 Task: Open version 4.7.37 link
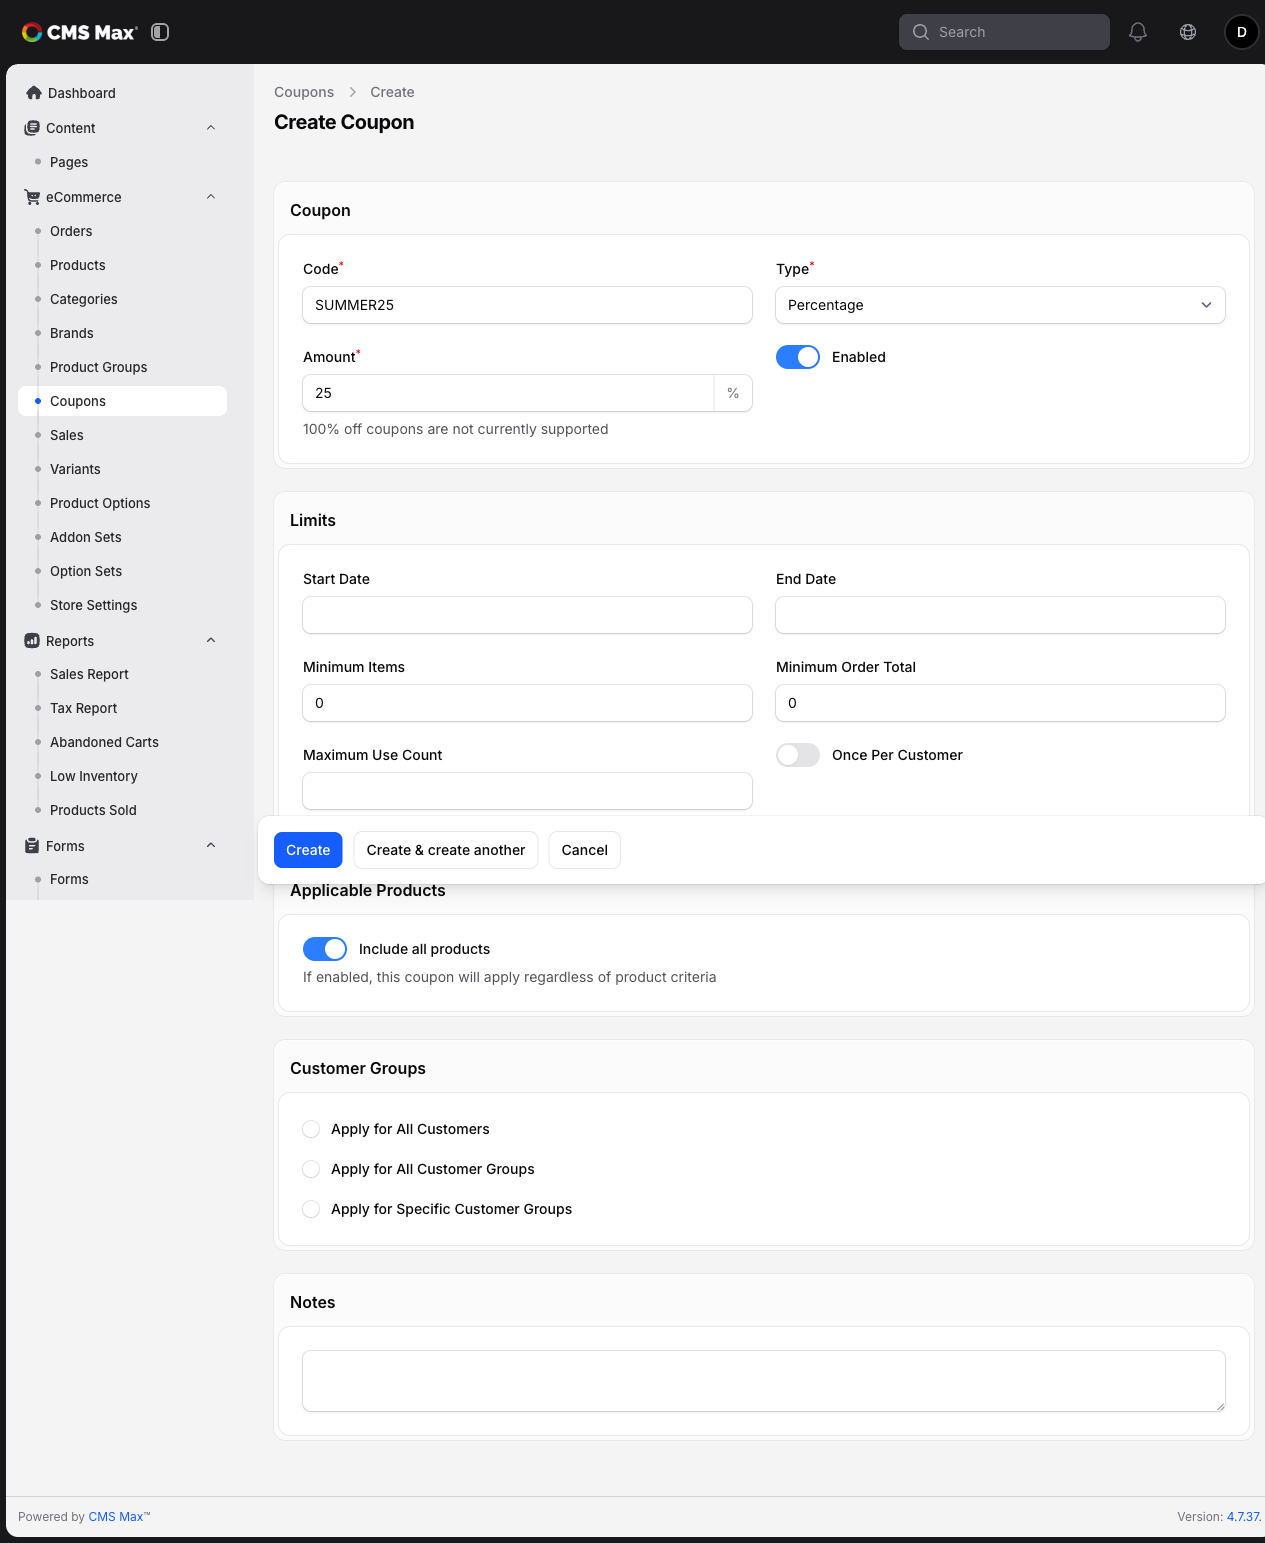(x=1244, y=1517)
